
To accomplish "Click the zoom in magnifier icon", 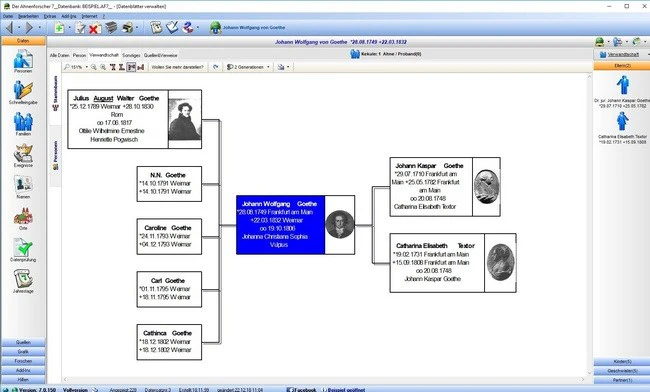I will (103, 67).
